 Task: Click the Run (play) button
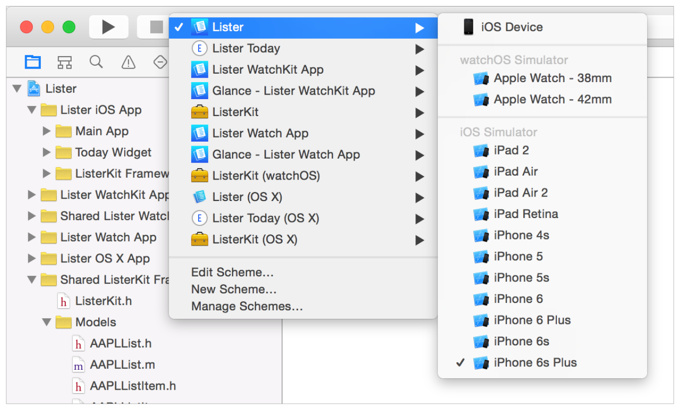(108, 27)
